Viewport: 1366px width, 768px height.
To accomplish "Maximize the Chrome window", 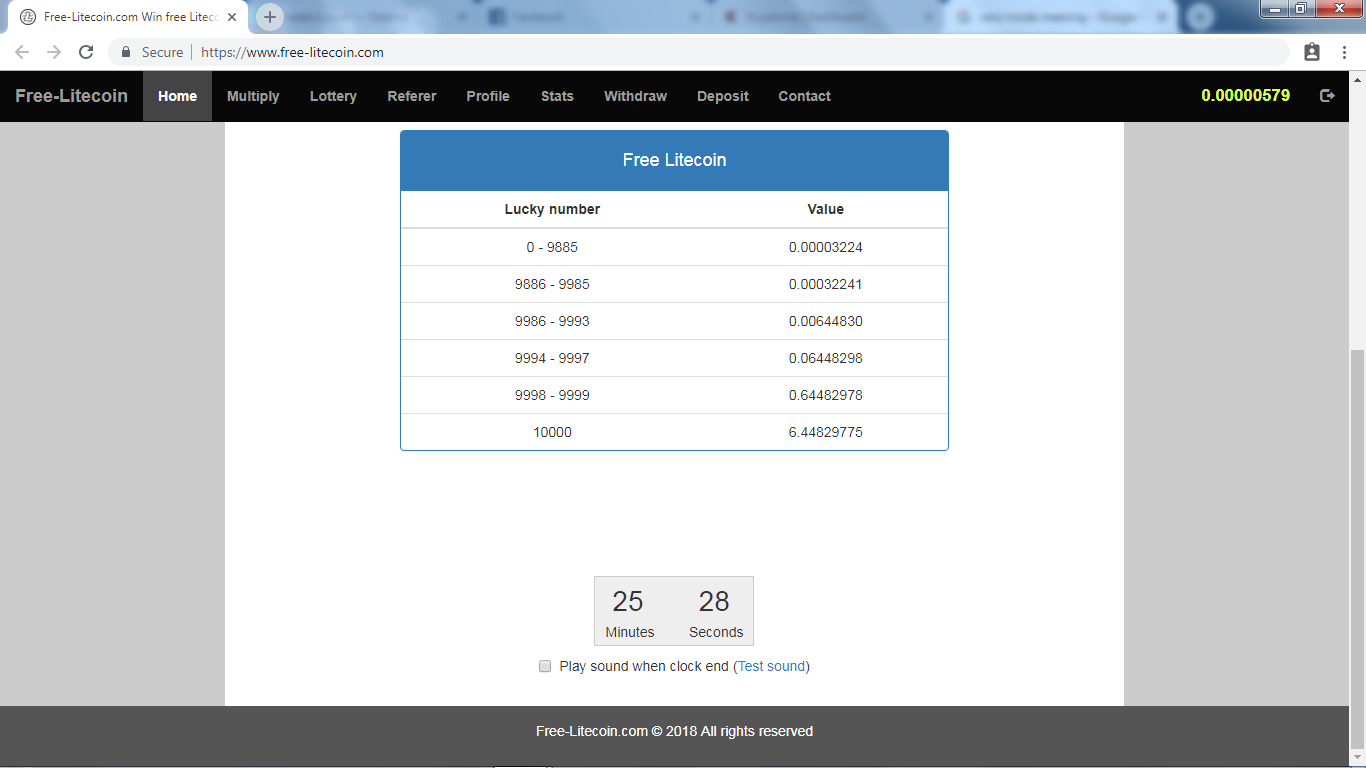I will pos(1301,9).
